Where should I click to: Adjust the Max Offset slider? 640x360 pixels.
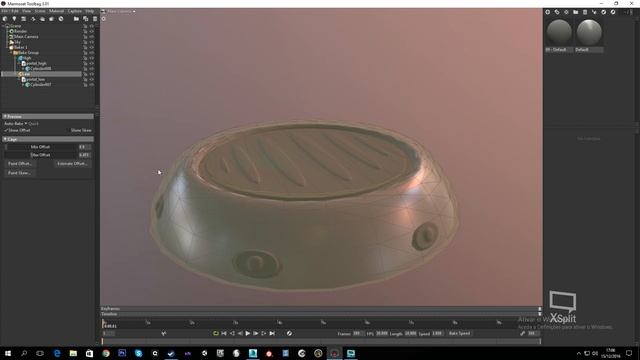tap(41, 155)
